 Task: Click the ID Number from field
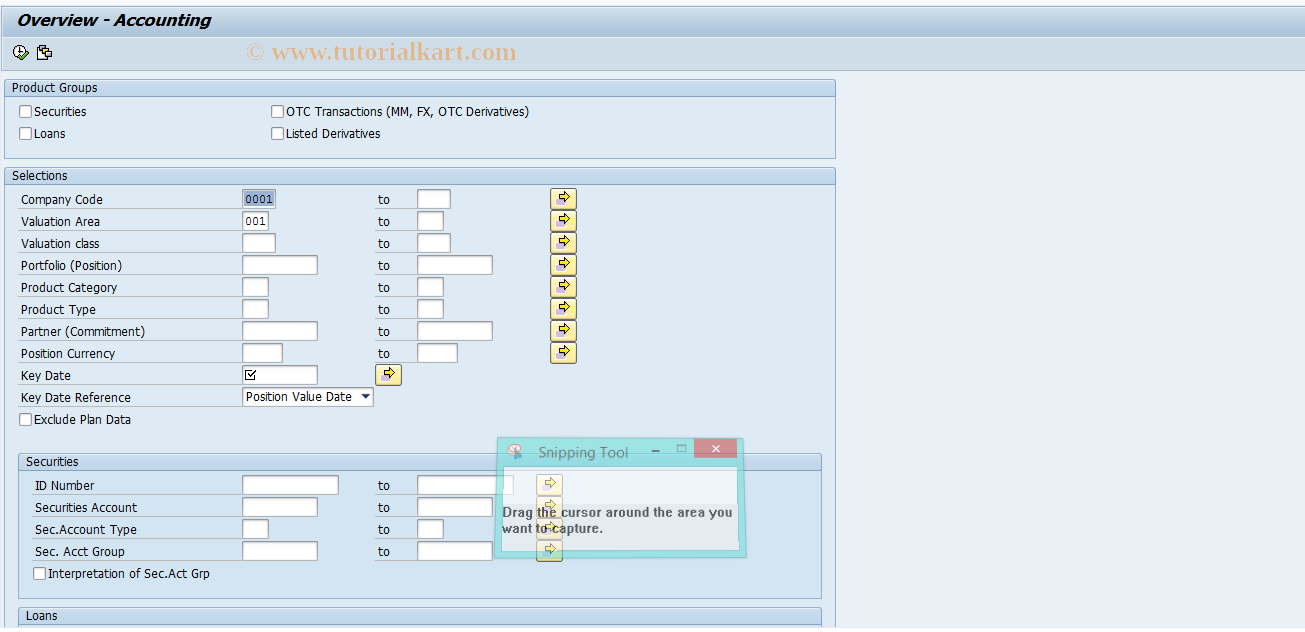tap(290, 485)
